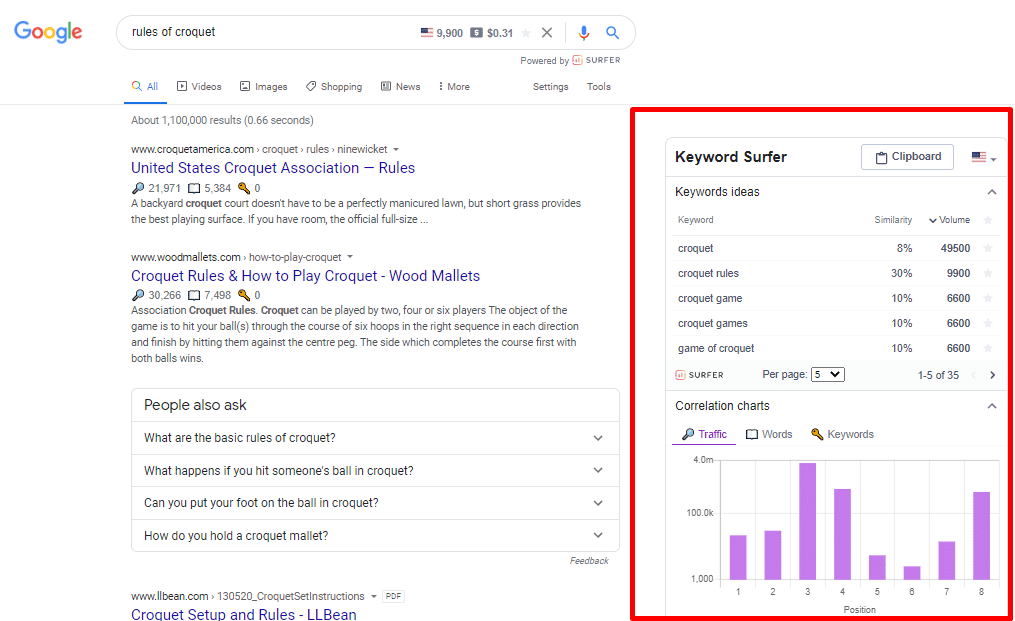This screenshot has width=1015, height=621.
Task: Click traffic icon 30,266 under Wood Mallets result
Action: [138, 295]
